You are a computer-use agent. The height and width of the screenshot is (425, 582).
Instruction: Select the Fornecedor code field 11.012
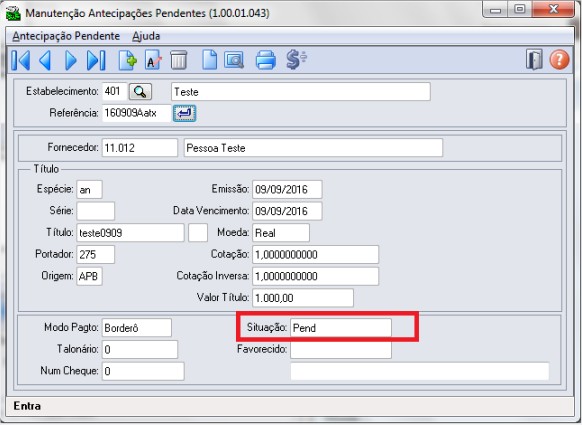140,148
